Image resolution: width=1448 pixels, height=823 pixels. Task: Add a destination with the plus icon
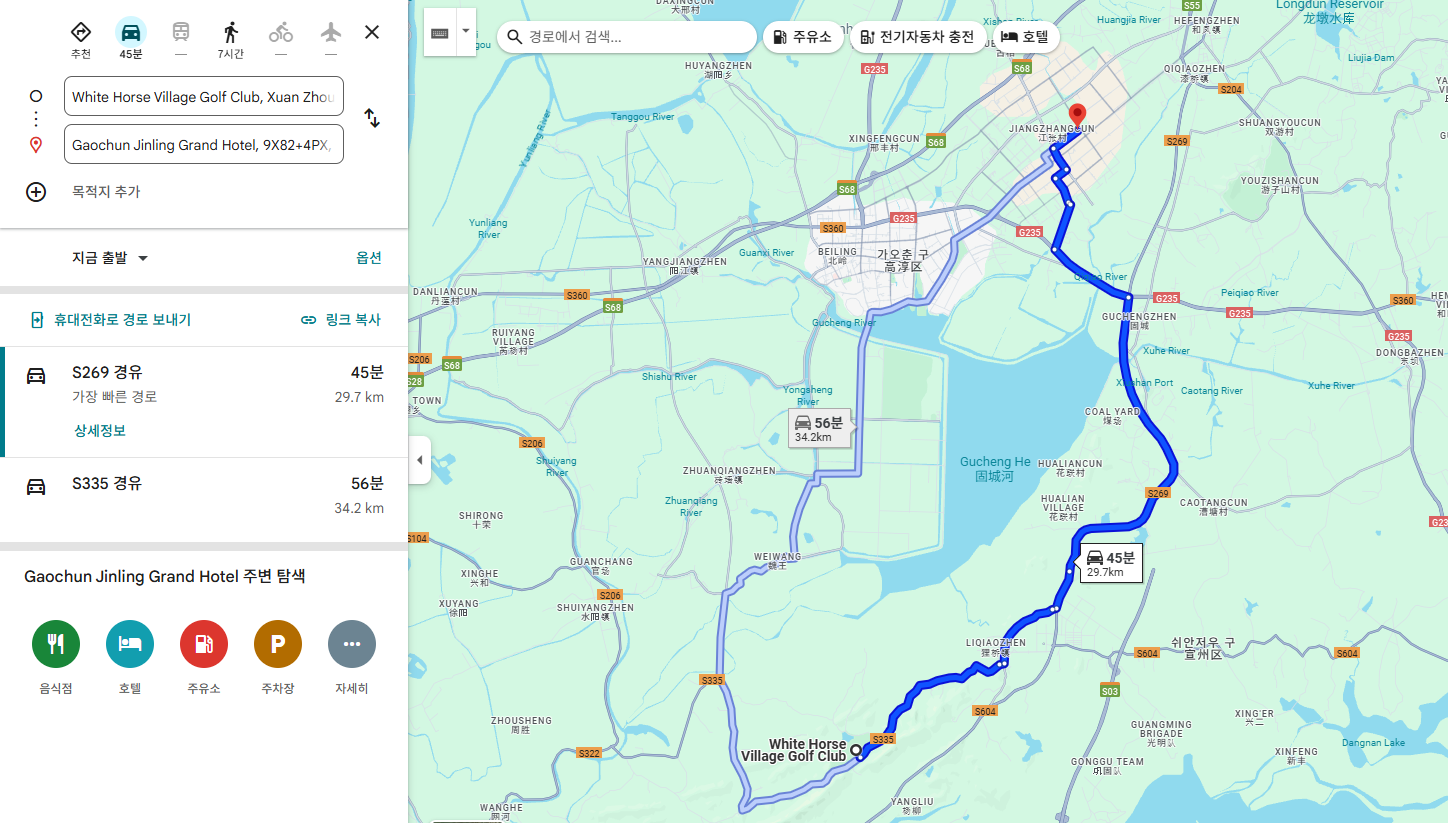(36, 192)
